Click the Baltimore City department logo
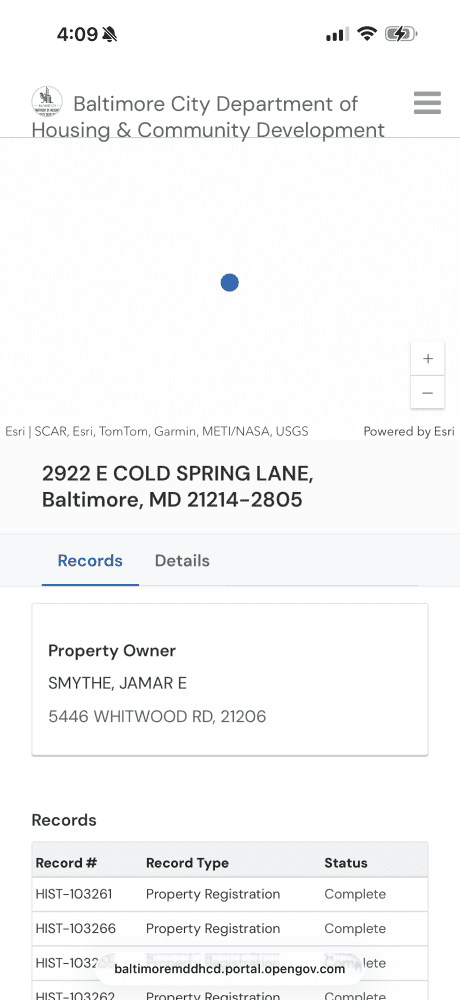This screenshot has height=1000, width=460. (47, 101)
